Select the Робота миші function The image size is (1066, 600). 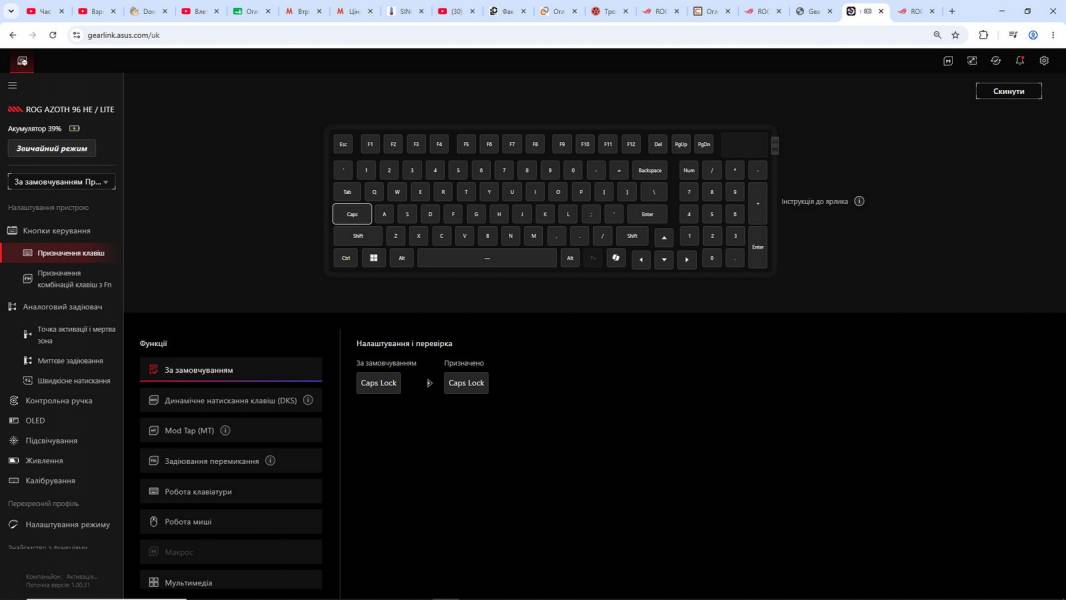(230, 522)
